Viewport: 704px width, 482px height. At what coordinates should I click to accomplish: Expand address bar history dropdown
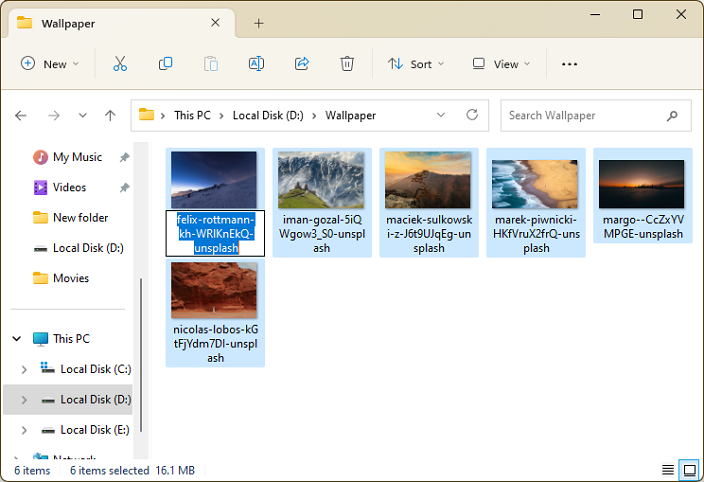[x=441, y=115]
